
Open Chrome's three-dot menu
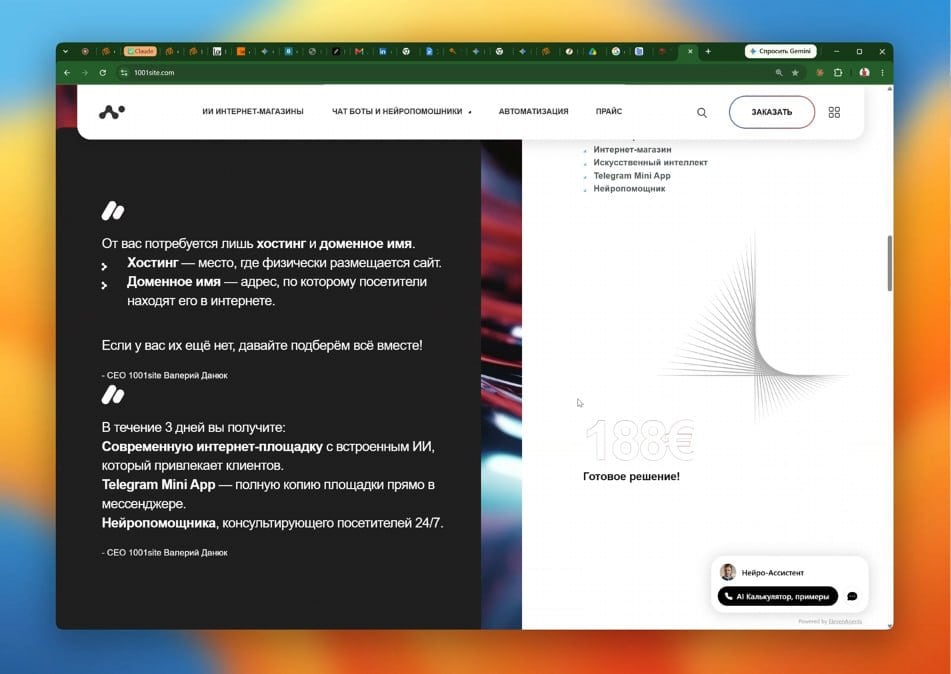(882, 73)
